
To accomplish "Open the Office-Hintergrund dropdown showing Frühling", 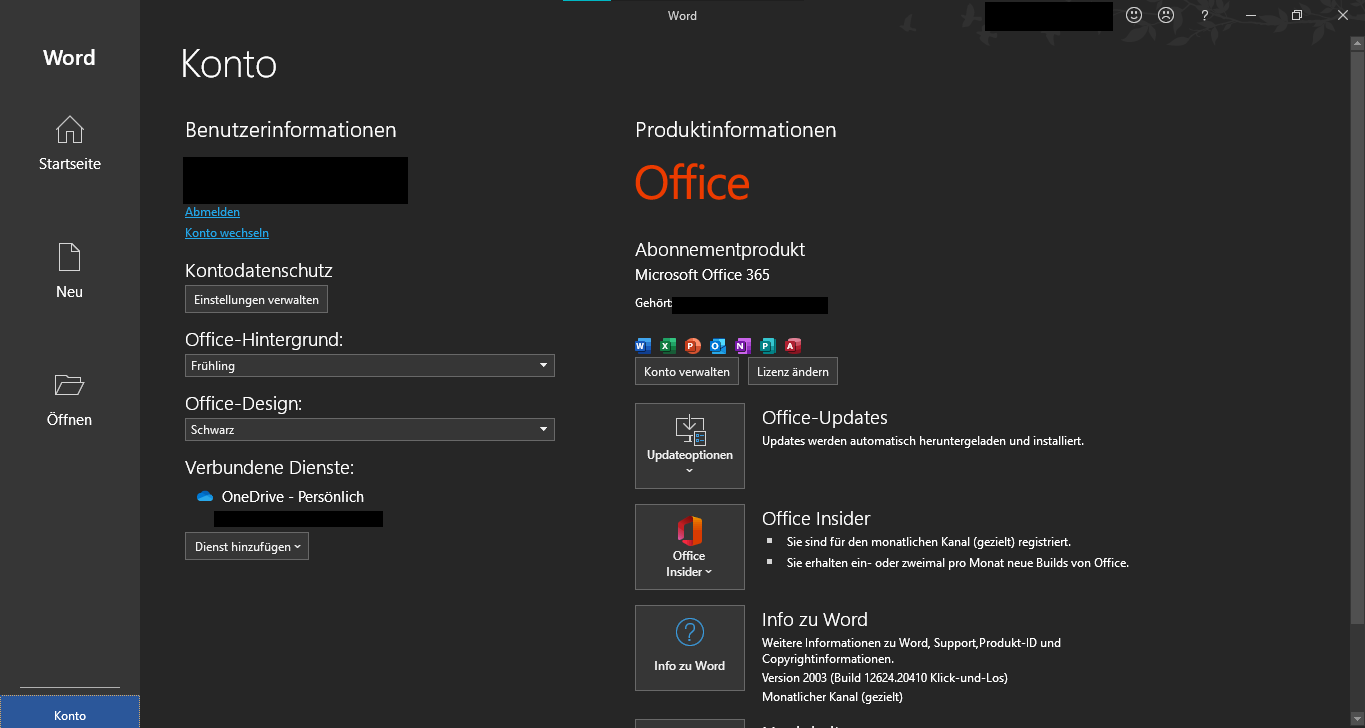I will click(x=370, y=366).
